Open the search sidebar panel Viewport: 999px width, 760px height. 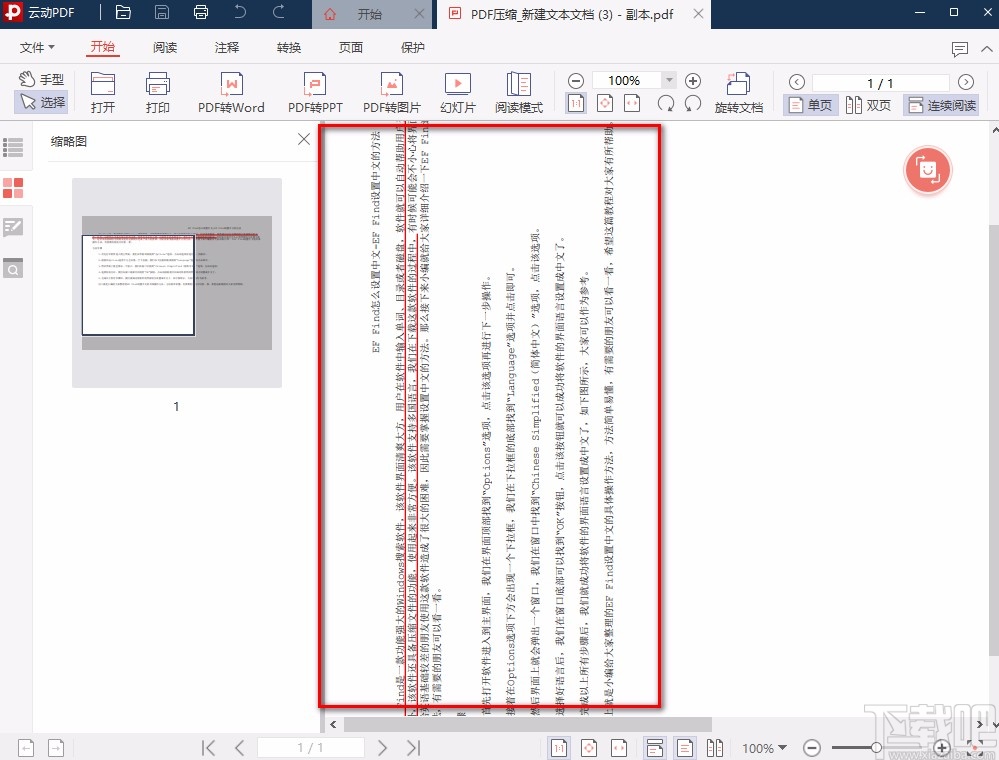(13, 268)
